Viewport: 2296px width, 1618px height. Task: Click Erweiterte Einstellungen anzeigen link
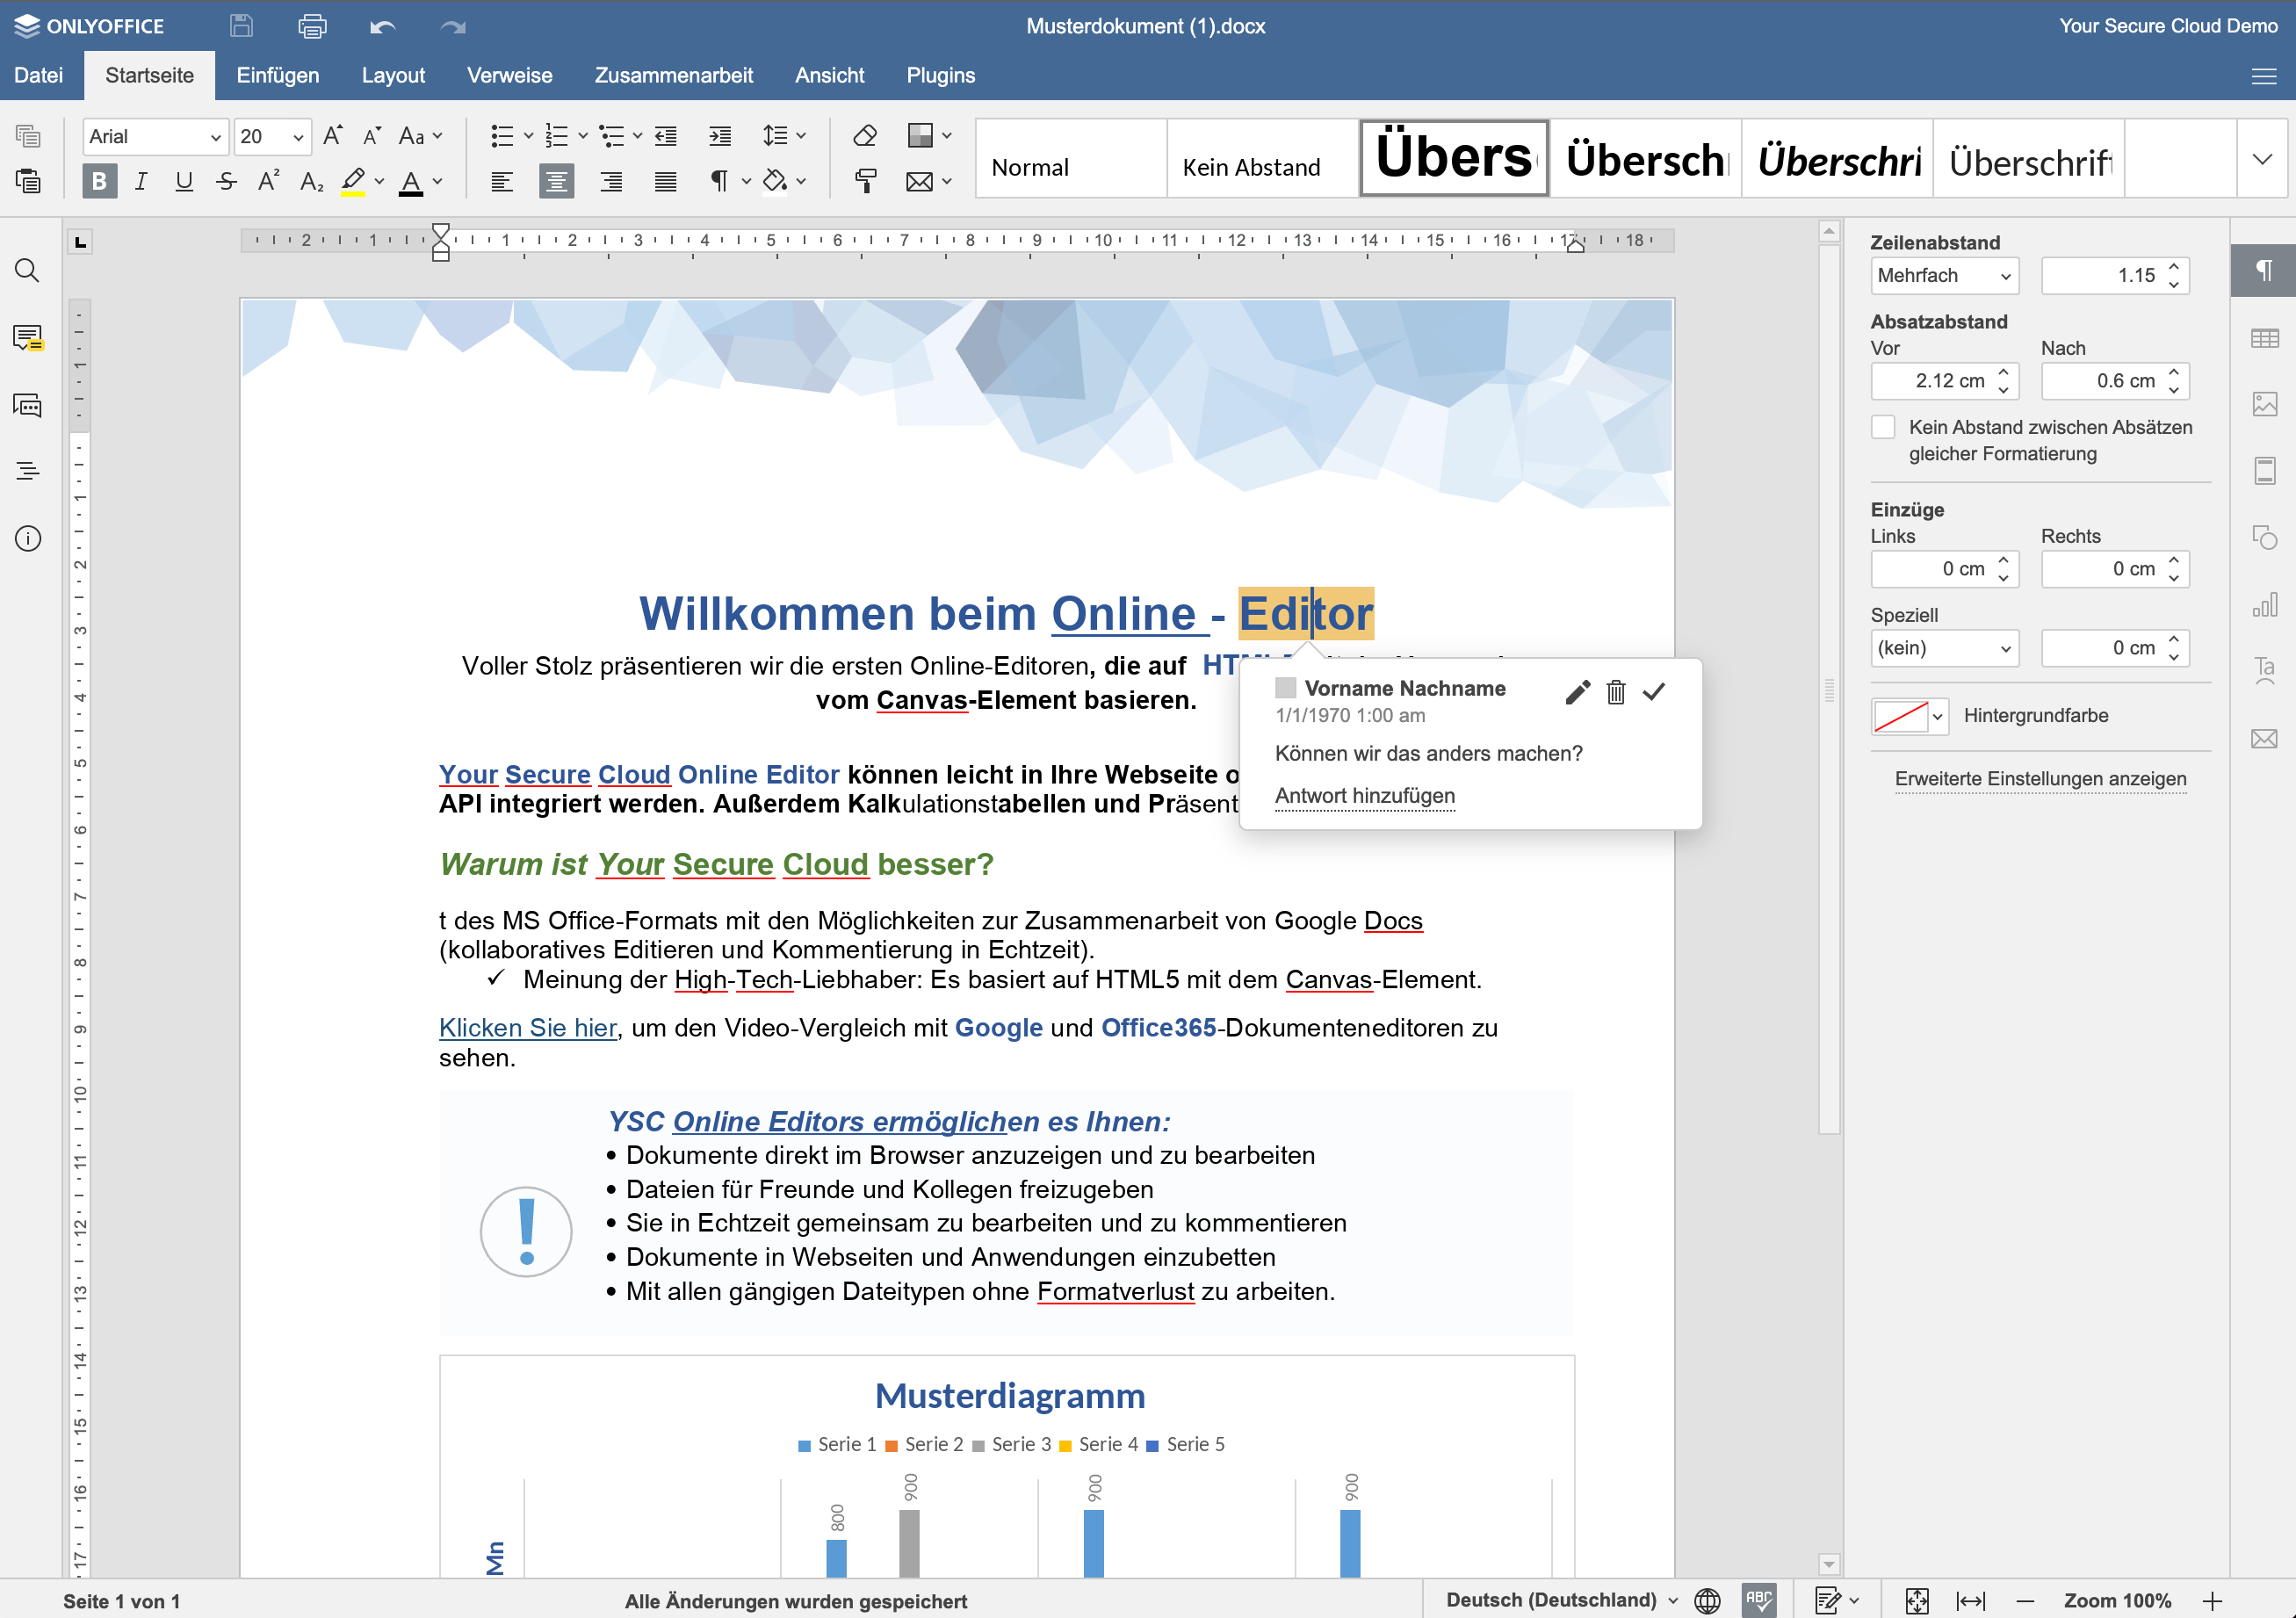coord(2040,778)
